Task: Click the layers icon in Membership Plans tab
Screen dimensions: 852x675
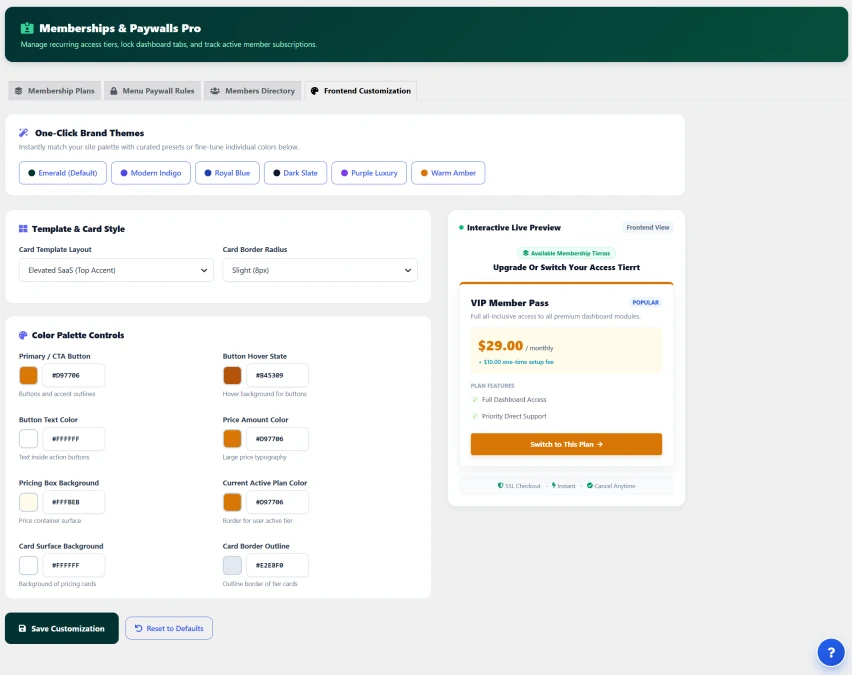Action: [18, 91]
